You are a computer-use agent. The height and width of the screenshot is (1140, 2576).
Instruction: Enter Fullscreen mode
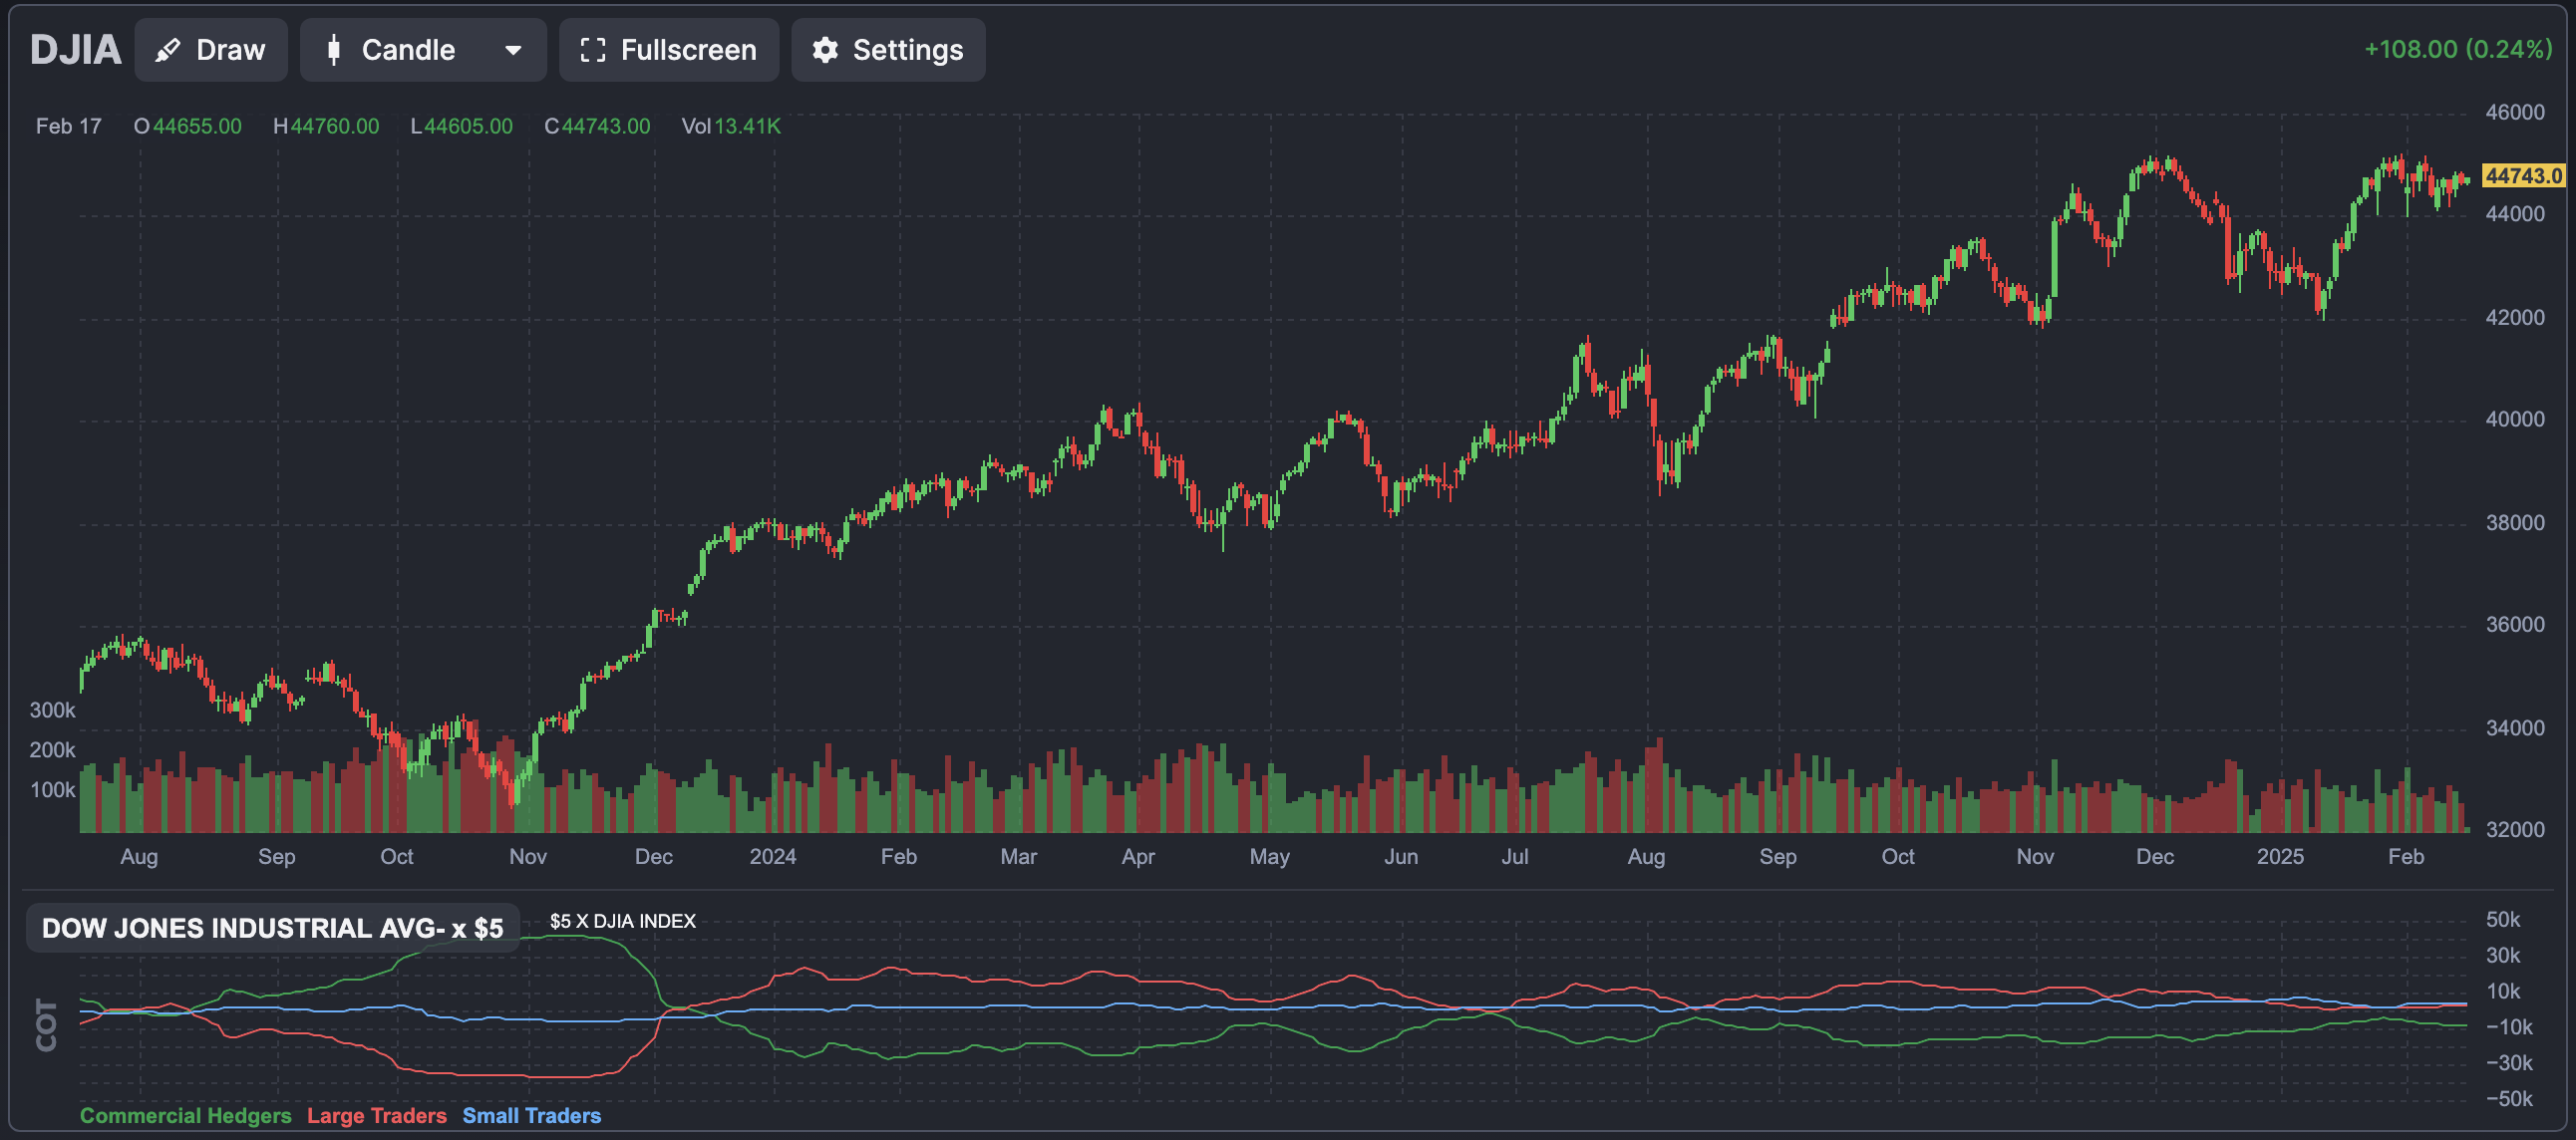coord(669,50)
